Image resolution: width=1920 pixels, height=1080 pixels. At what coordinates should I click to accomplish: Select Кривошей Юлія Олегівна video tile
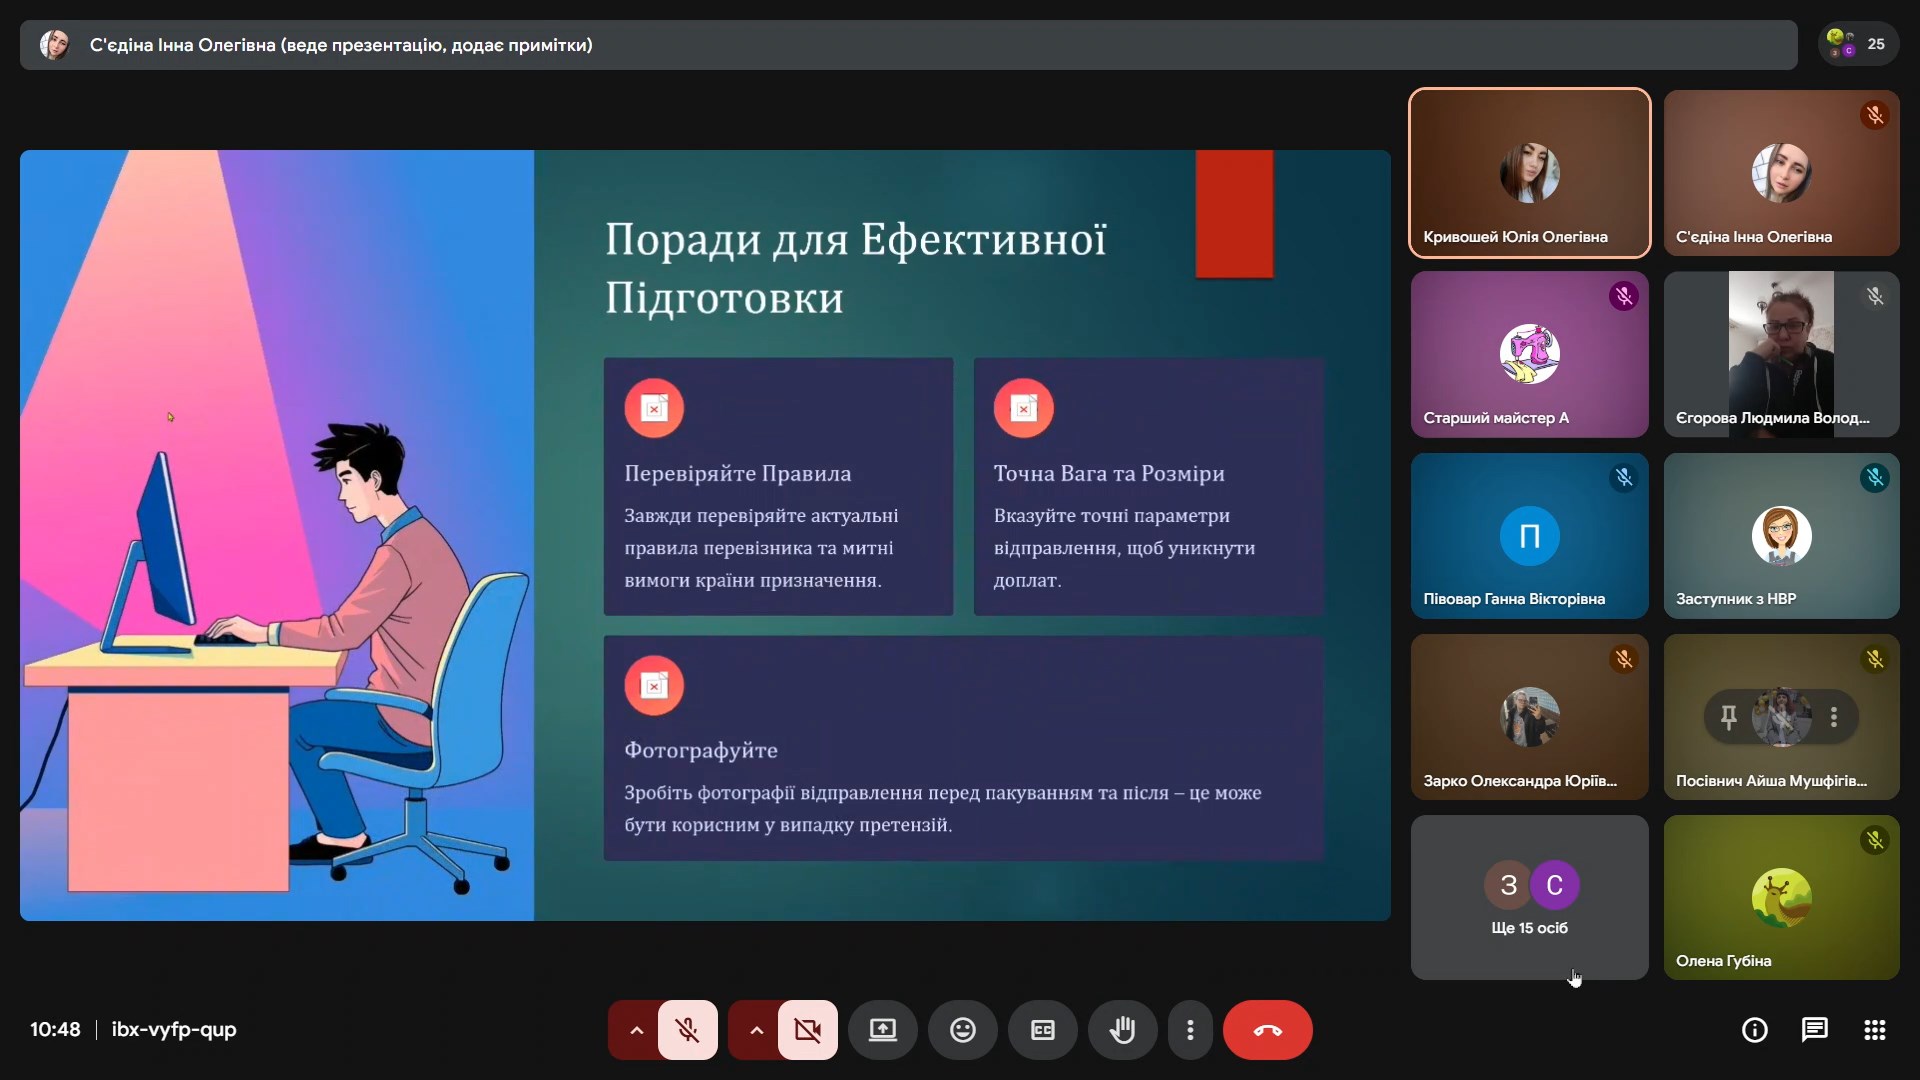pos(1529,173)
